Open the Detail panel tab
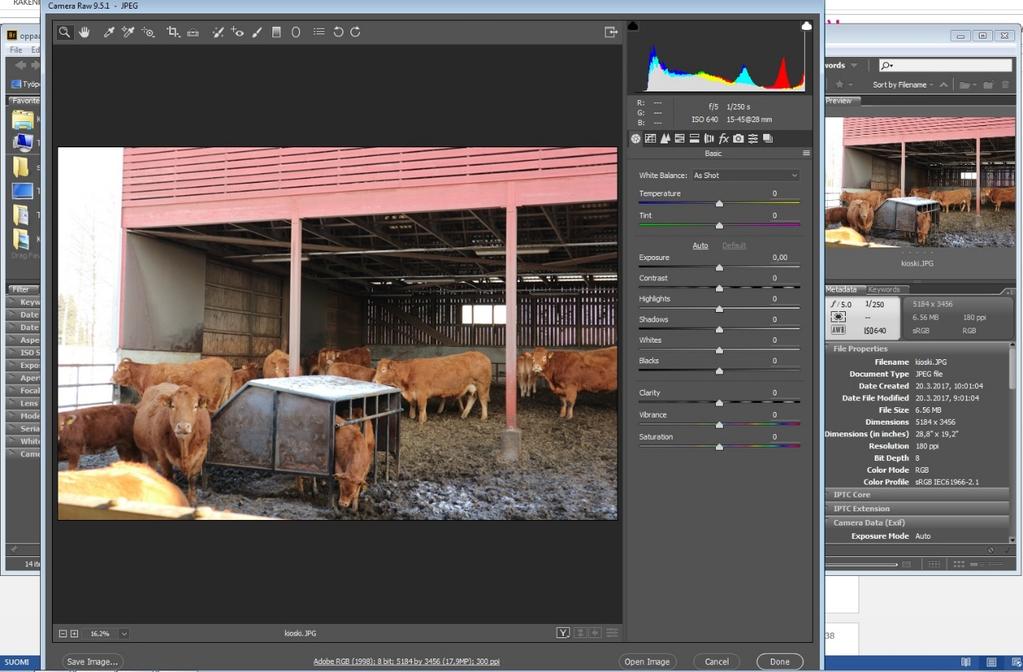 pyautogui.click(x=665, y=138)
